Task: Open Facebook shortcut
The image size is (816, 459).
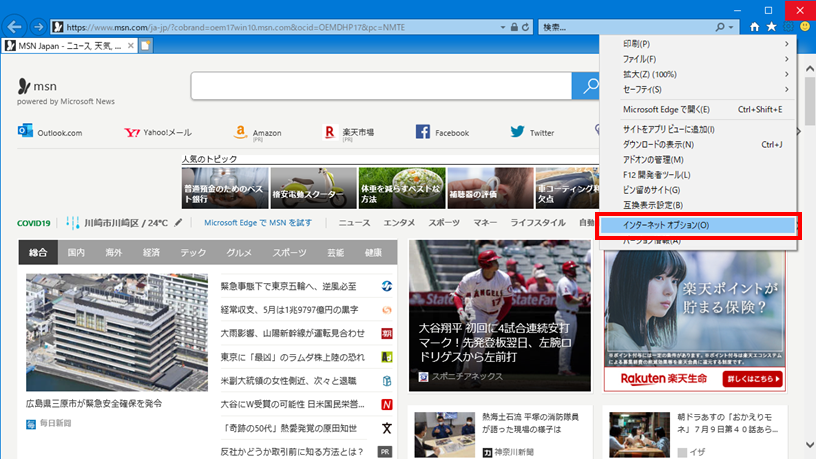Action: tap(442, 132)
